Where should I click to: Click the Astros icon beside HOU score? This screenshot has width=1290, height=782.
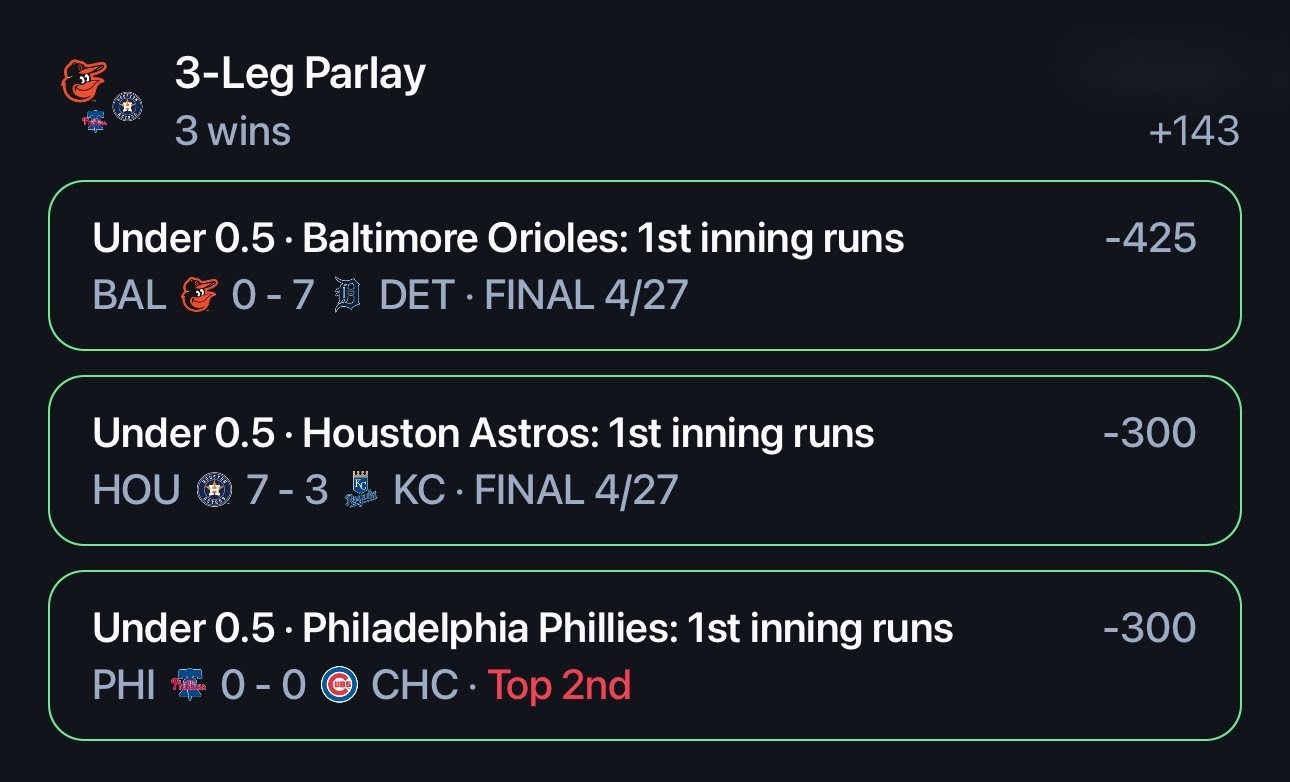(214, 490)
